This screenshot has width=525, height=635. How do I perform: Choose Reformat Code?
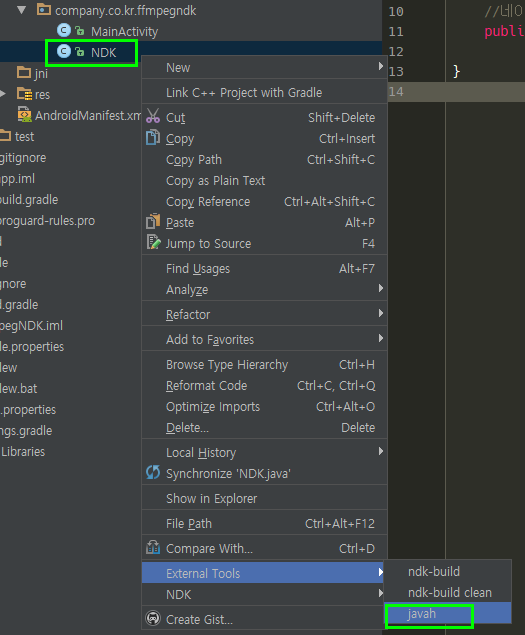[264, 386]
